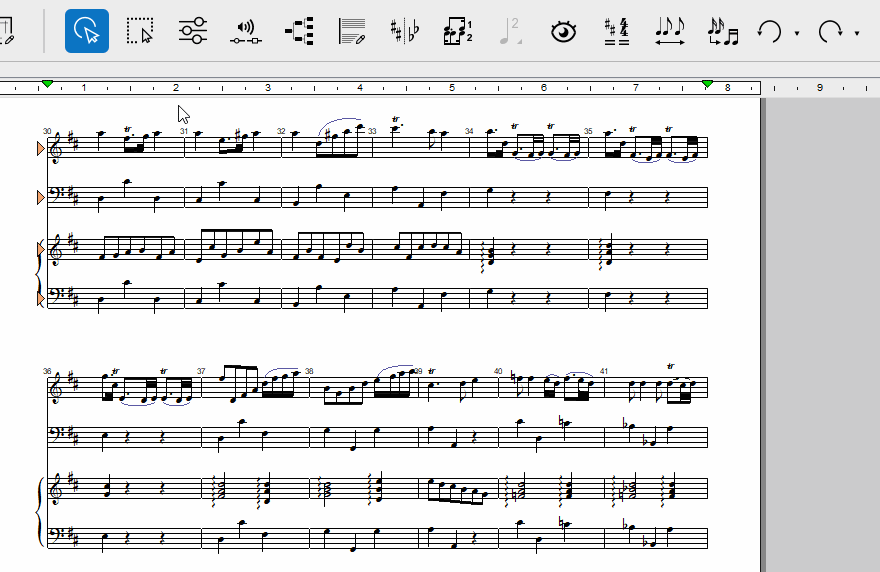Click measure number 32
The height and width of the screenshot is (572, 880).
(x=281, y=131)
